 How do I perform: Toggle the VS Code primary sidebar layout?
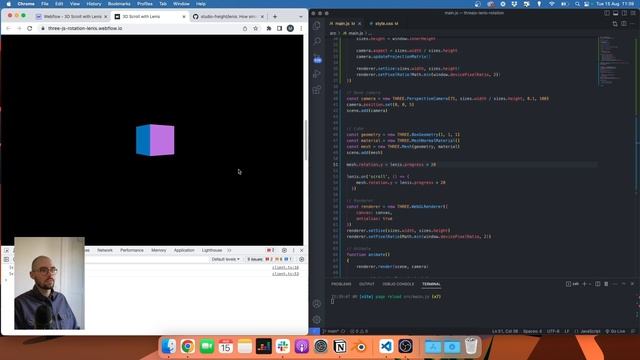pos(607,13)
